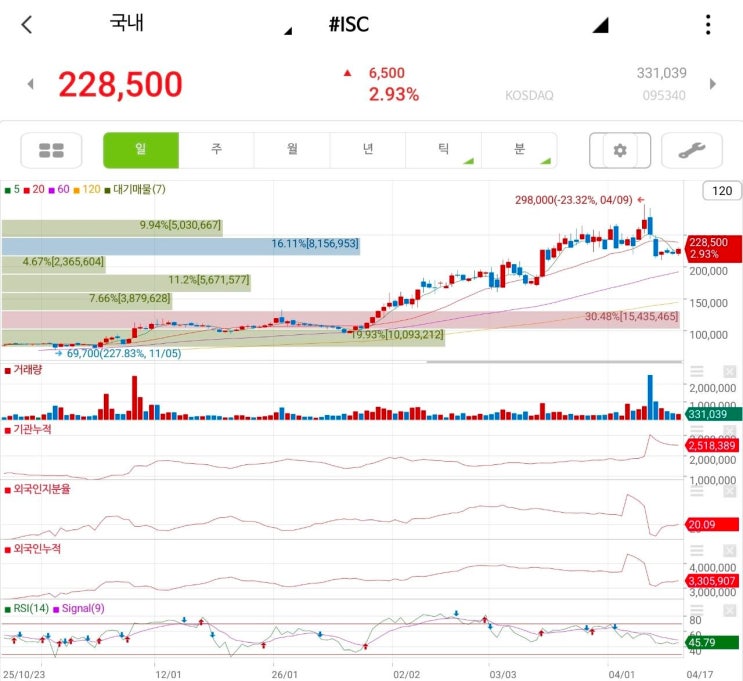Tap the KOSDAQ market label

pyautogui.click(x=529, y=96)
